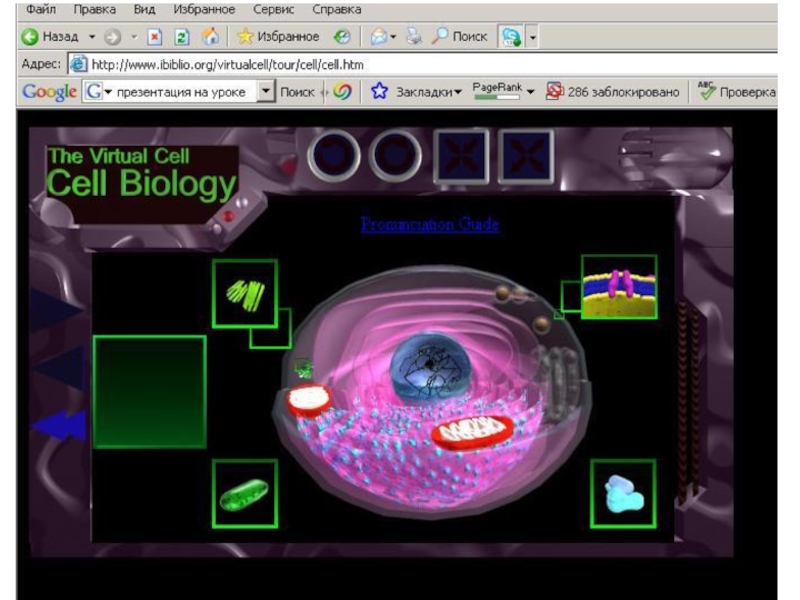Select the light blue ribosome thumbnail
Screen dimensions: 800x600
(623, 494)
